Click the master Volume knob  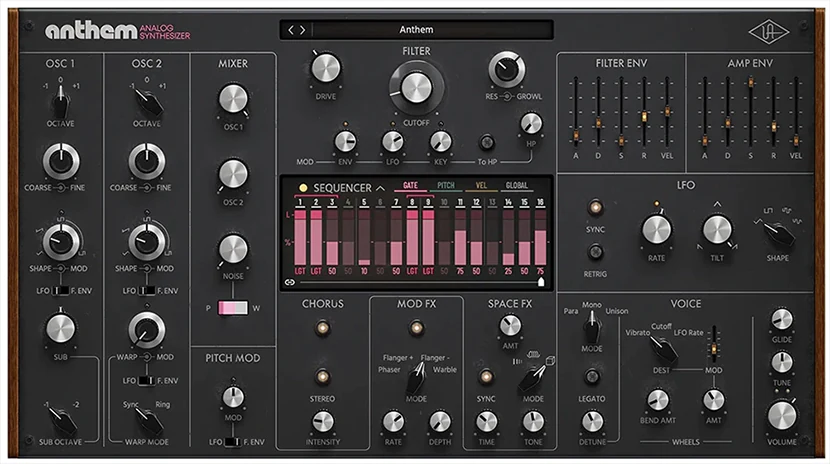tap(782, 415)
